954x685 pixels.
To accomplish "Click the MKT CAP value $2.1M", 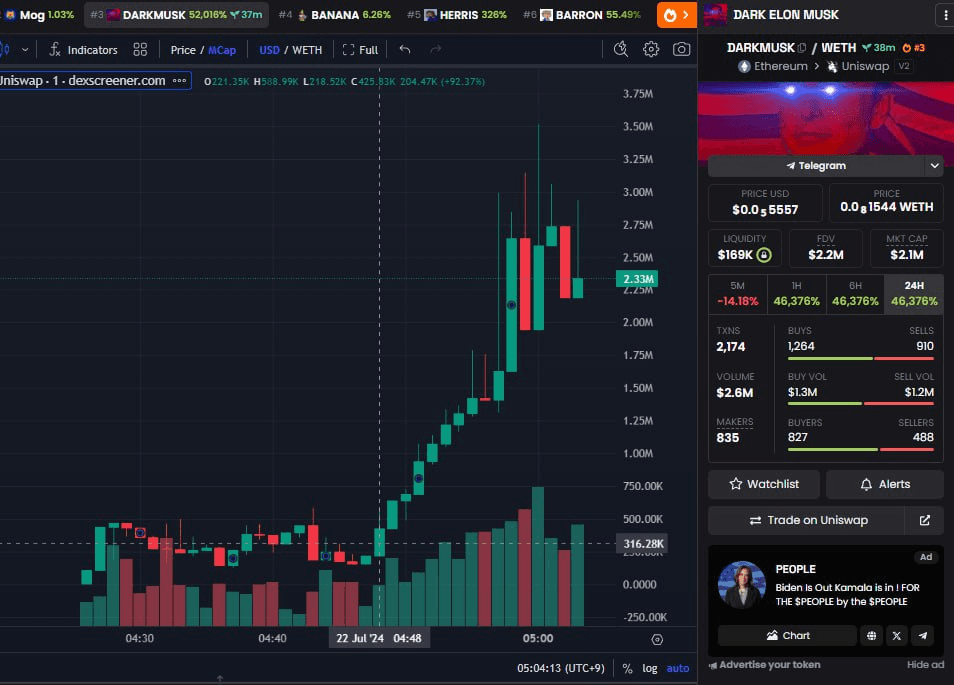I will [x=907, y=255].
